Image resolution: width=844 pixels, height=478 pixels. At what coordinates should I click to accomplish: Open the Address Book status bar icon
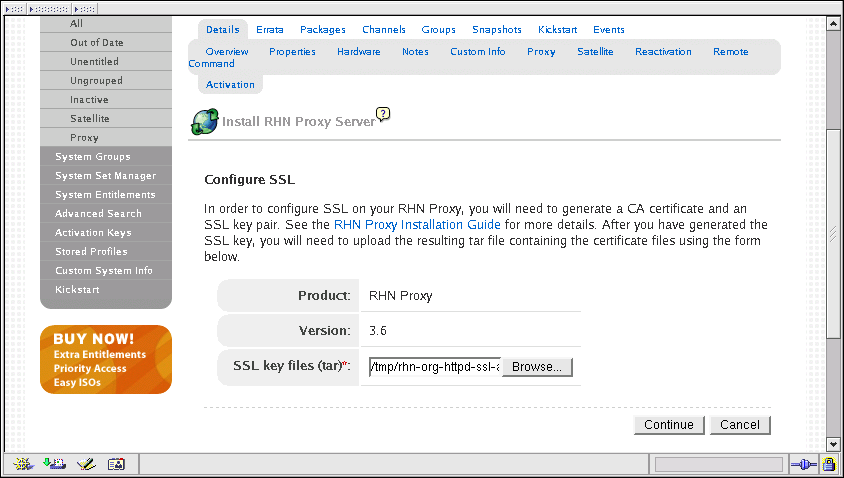click(x=116, y=463)
